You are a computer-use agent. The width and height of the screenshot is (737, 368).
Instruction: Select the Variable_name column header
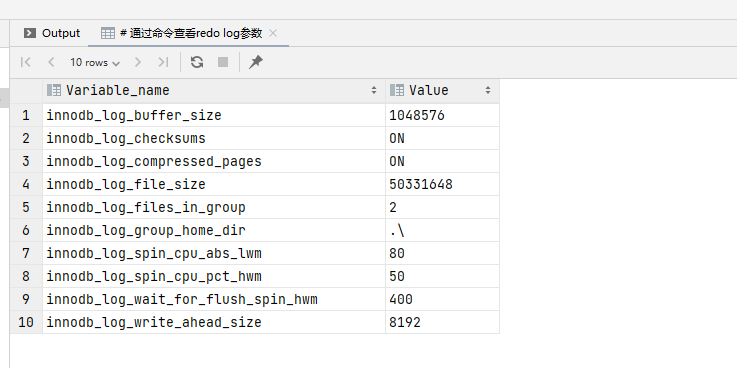214,90
